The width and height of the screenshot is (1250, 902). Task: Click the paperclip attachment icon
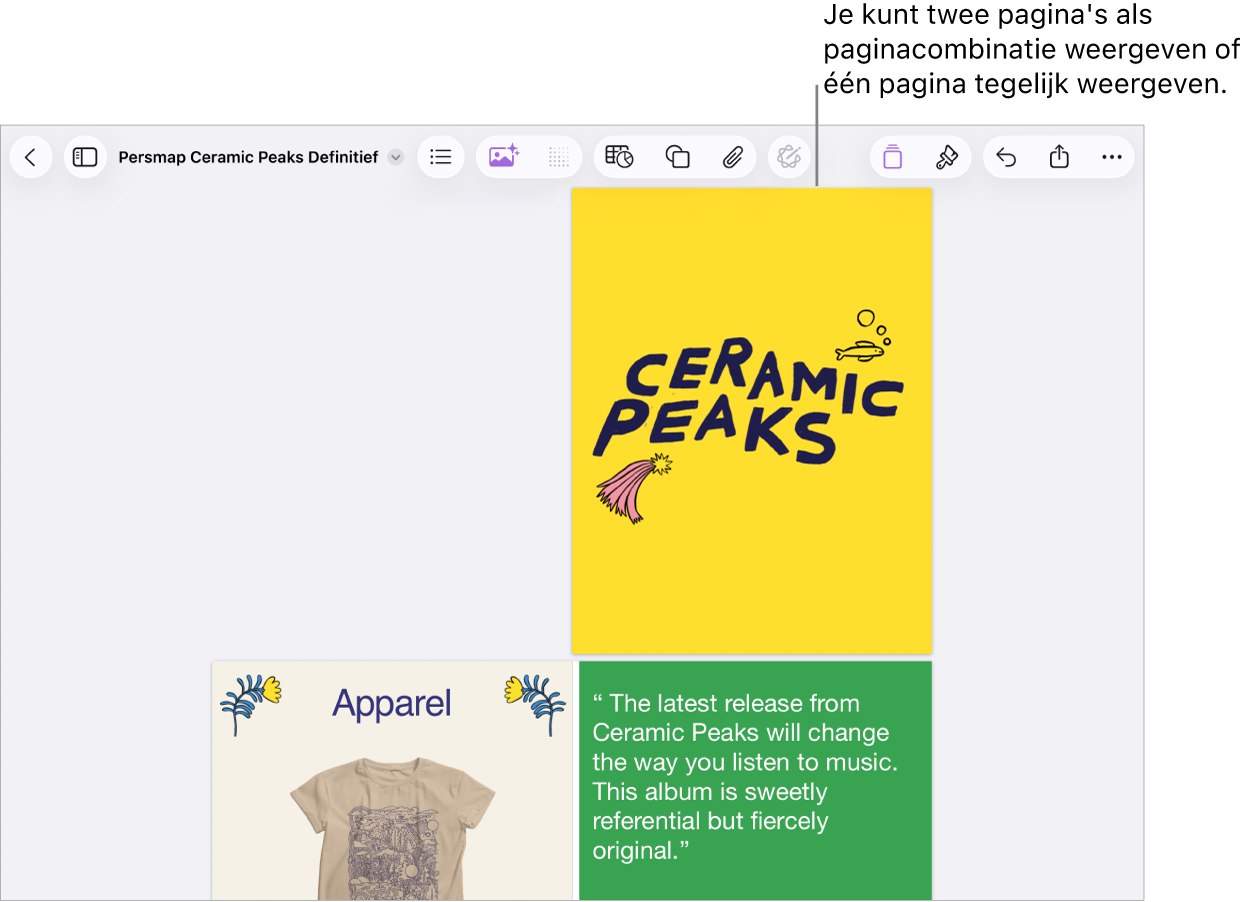733,157
